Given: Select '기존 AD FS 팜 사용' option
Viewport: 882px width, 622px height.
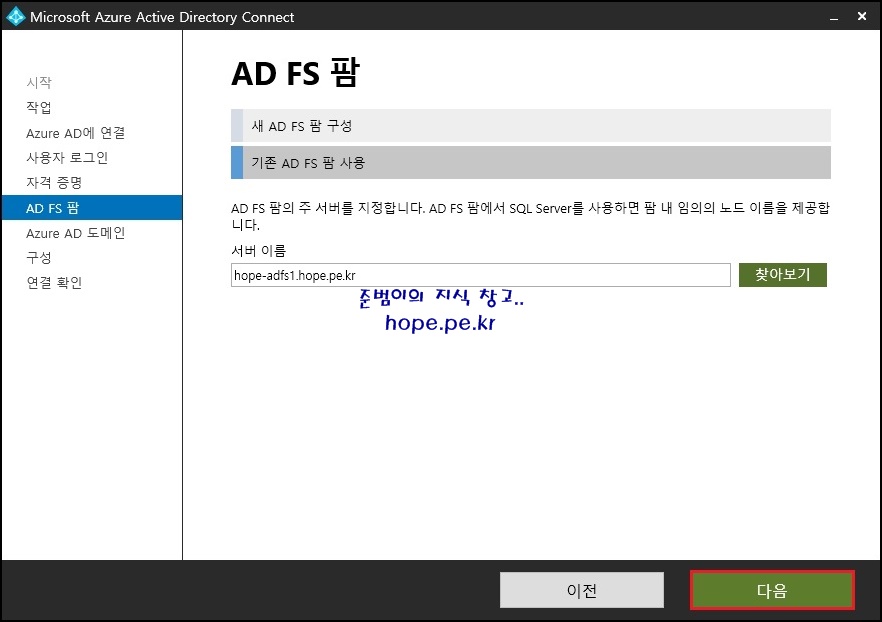Looking at the screenshot, I should coord(530,163).
